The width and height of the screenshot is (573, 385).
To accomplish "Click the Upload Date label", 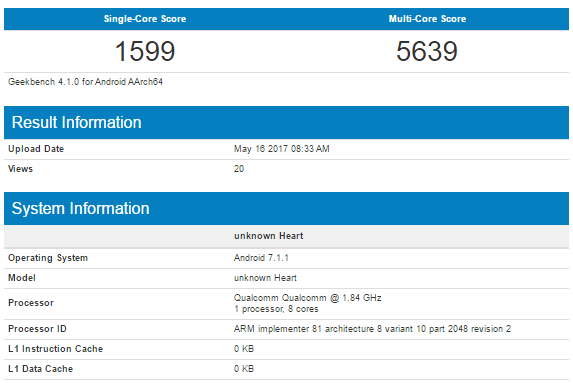I will coord(36,149).
